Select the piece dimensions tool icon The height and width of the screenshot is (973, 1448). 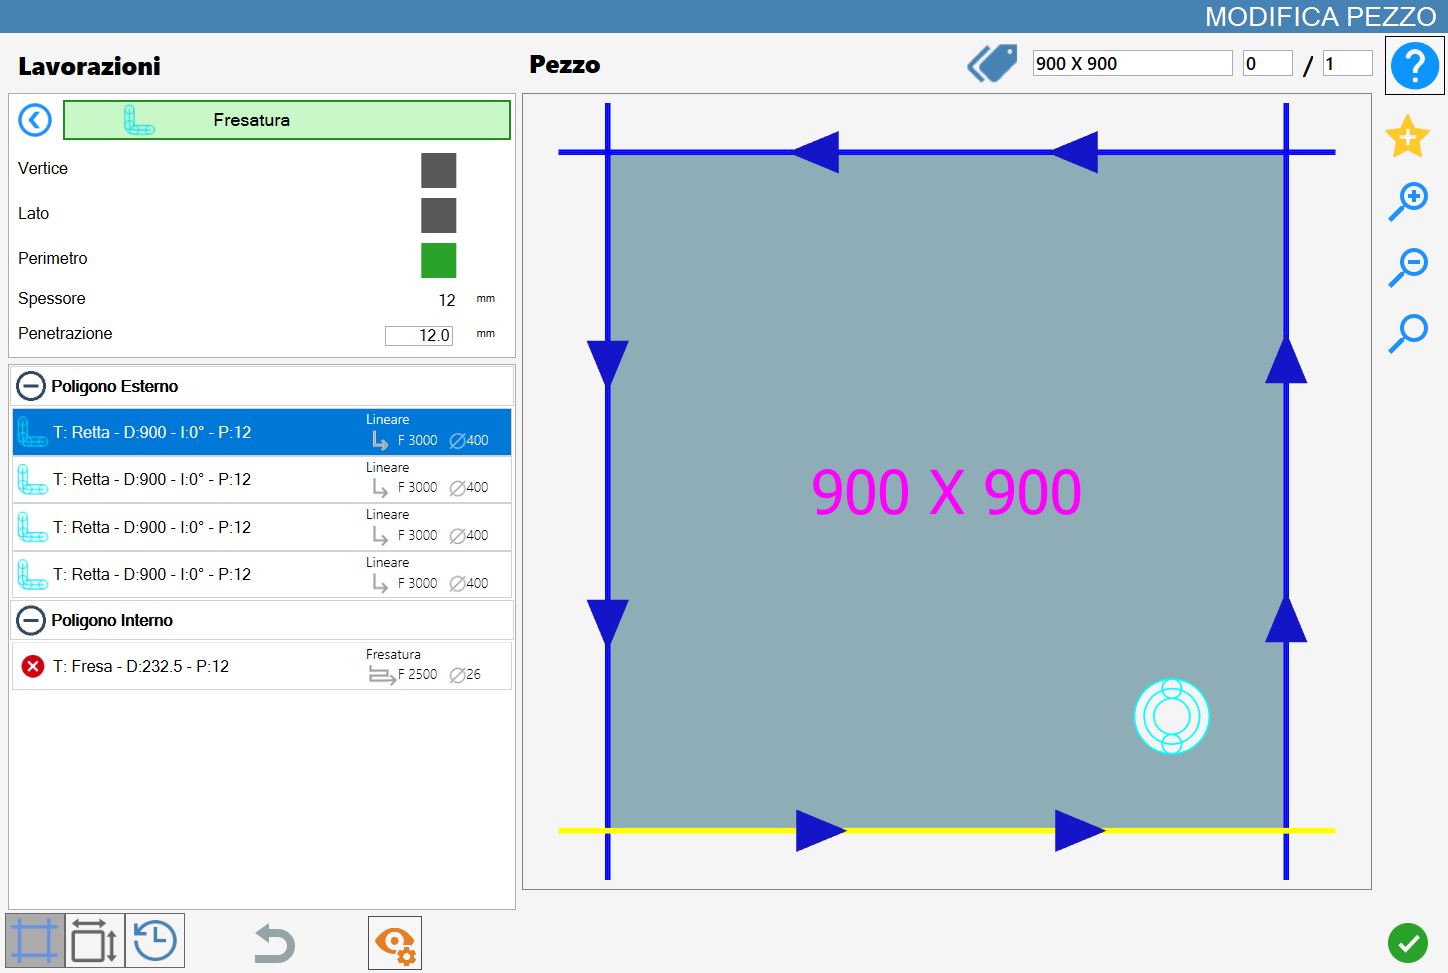[95, 941]
